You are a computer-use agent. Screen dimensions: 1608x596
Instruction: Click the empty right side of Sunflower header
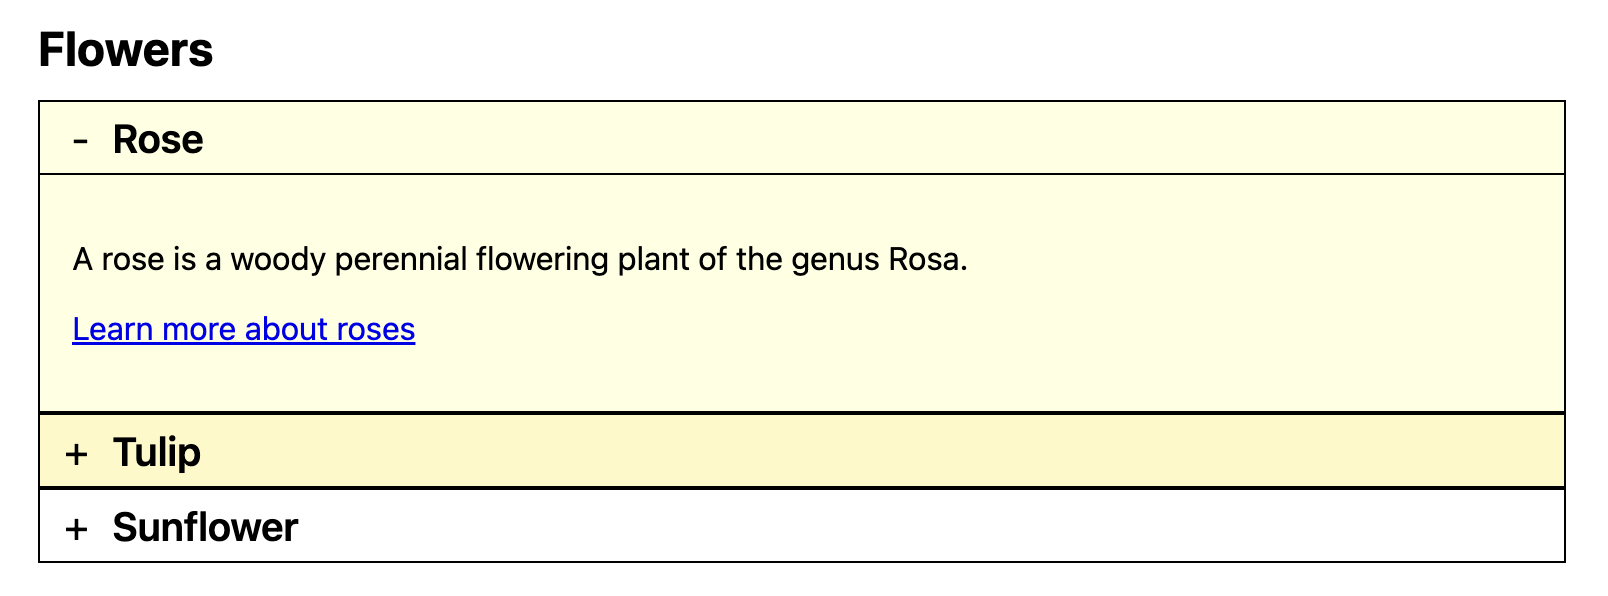click(x=1200, y=527)
